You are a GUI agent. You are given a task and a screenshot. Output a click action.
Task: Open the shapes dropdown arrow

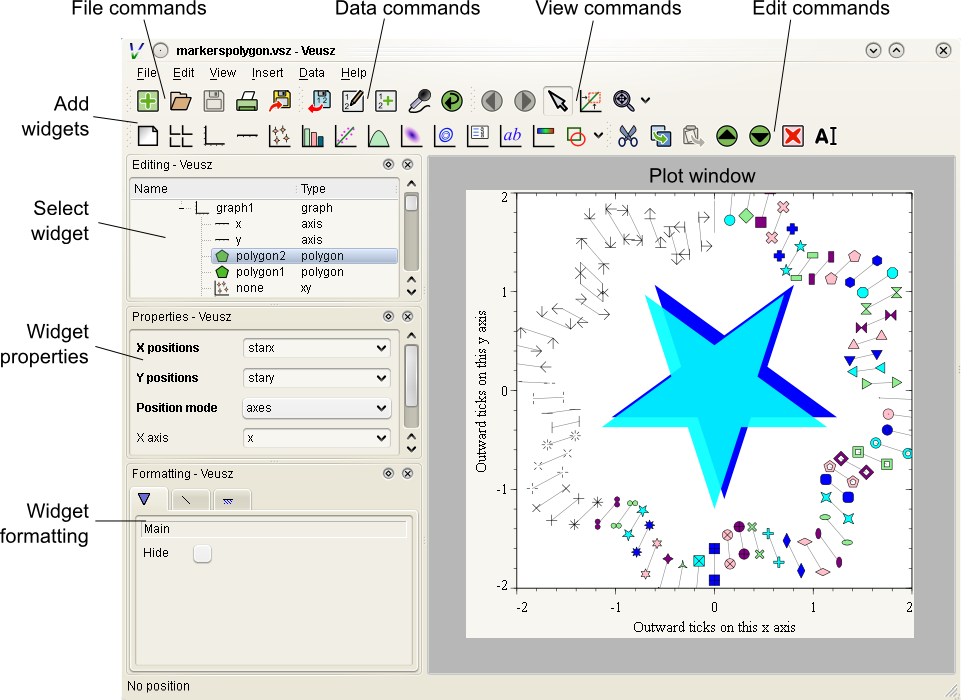pyautogui.click(x=598, y=135)
